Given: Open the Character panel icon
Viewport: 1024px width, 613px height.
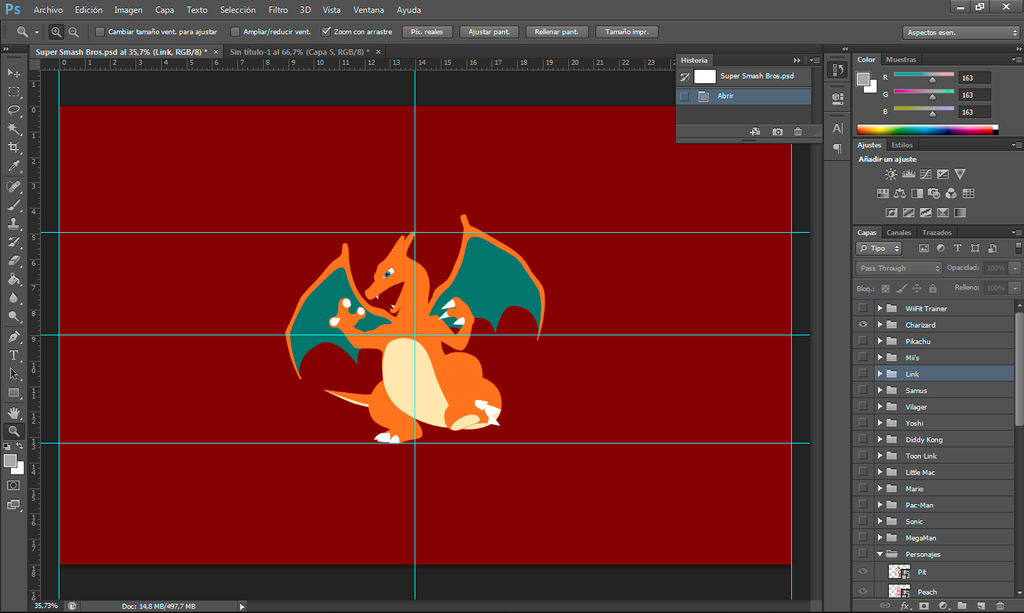Looking at the screenshot, I should click(837, 128).
